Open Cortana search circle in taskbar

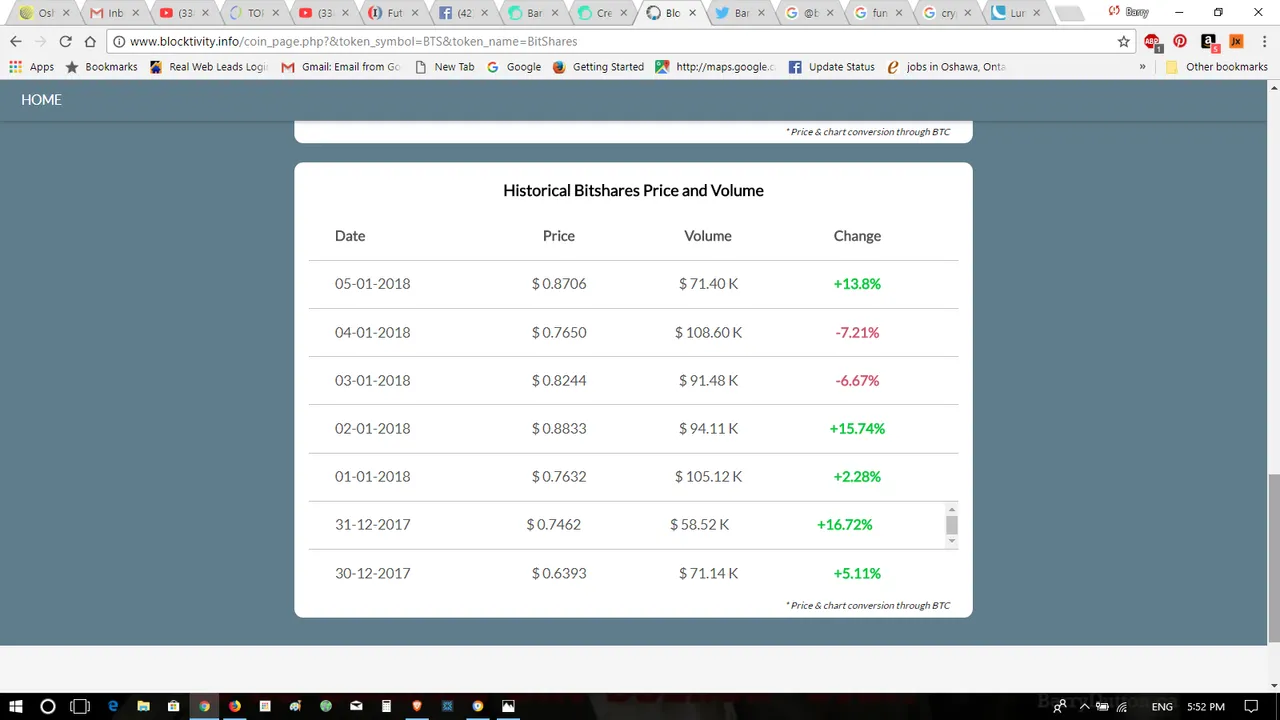47,706
